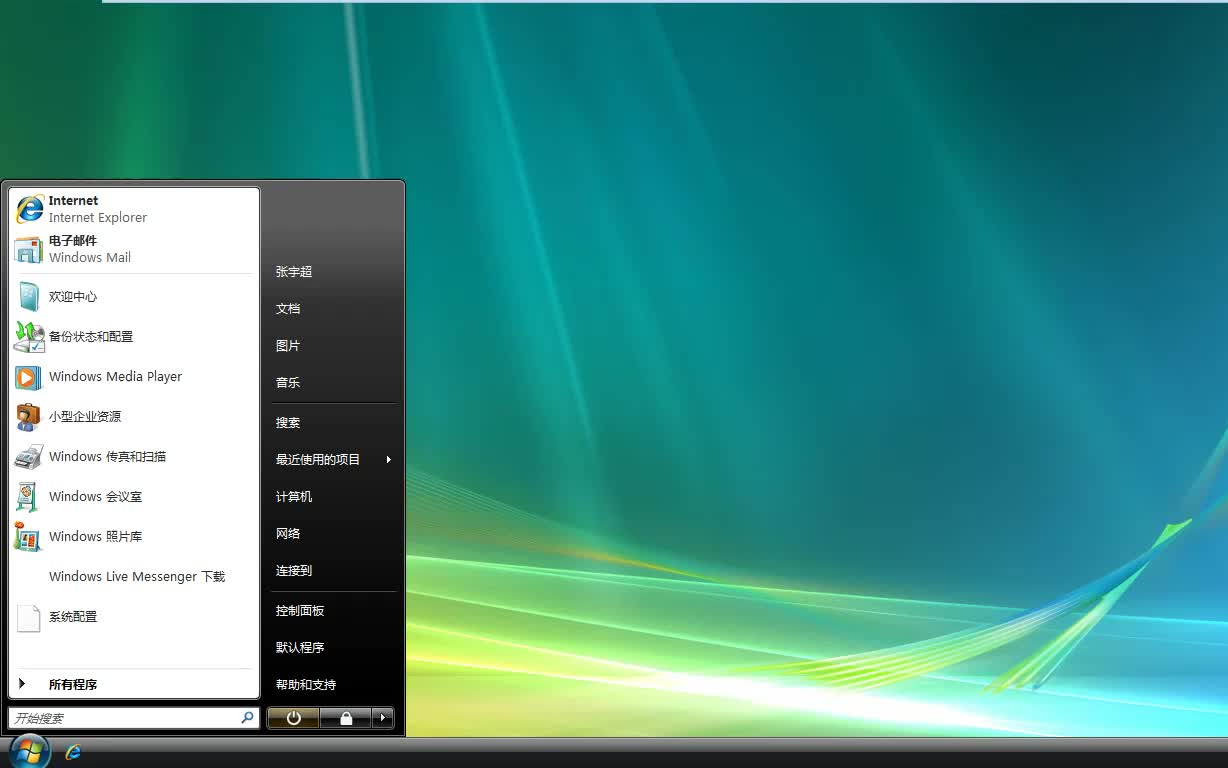This screenshot has width=1228, height=768.
Task: Open the Windows 传真和扫描 icon
Action: pyautogui.click(x=29, y=457)
